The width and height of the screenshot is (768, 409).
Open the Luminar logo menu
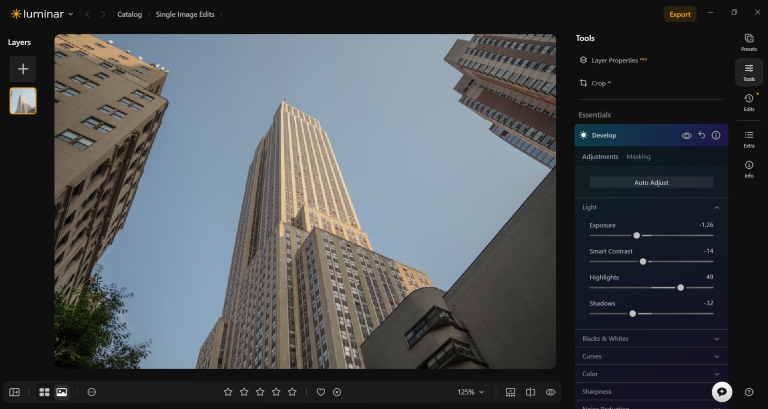(42, 14)
